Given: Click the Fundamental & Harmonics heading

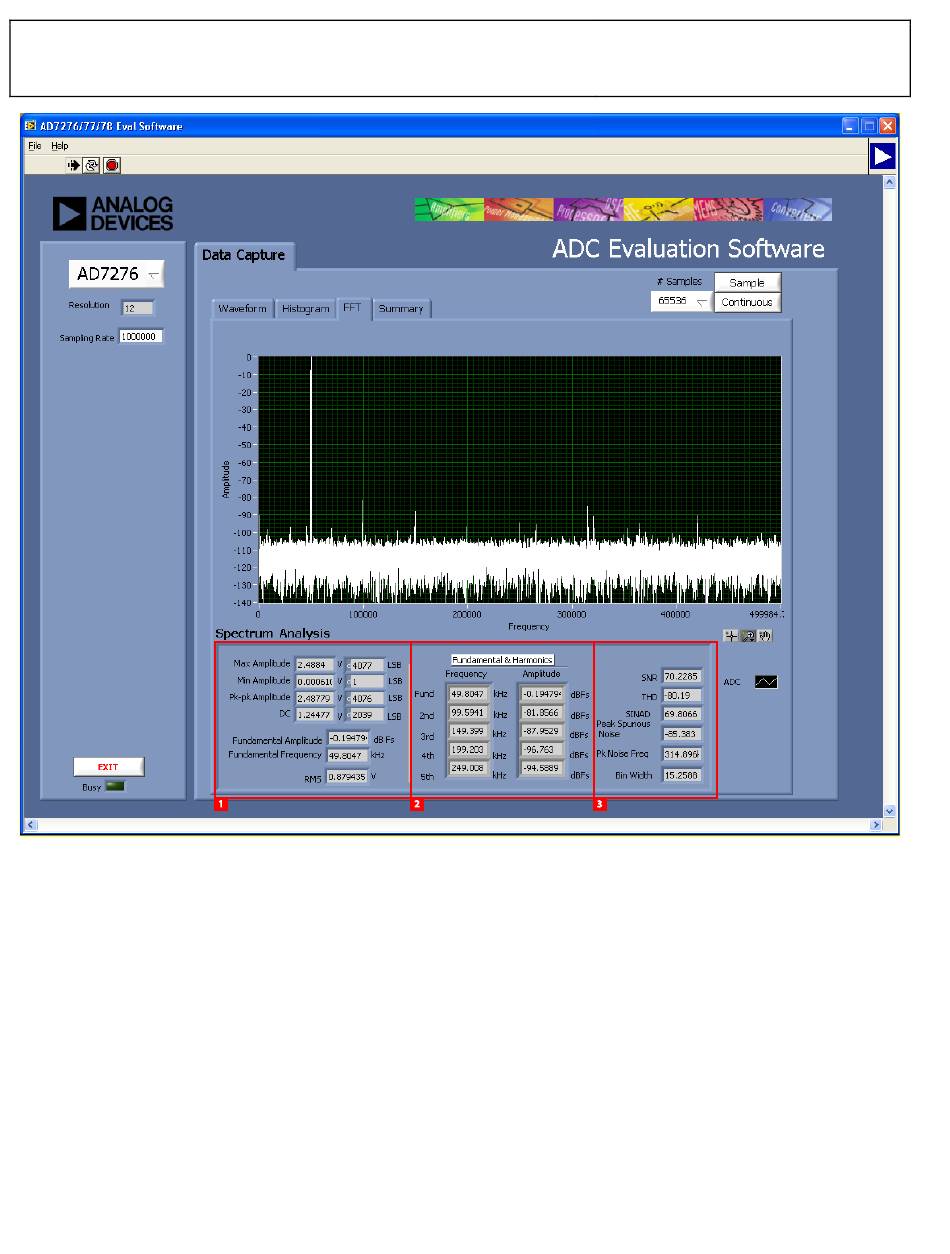Looking at the screenshot, I should [502, 660].
